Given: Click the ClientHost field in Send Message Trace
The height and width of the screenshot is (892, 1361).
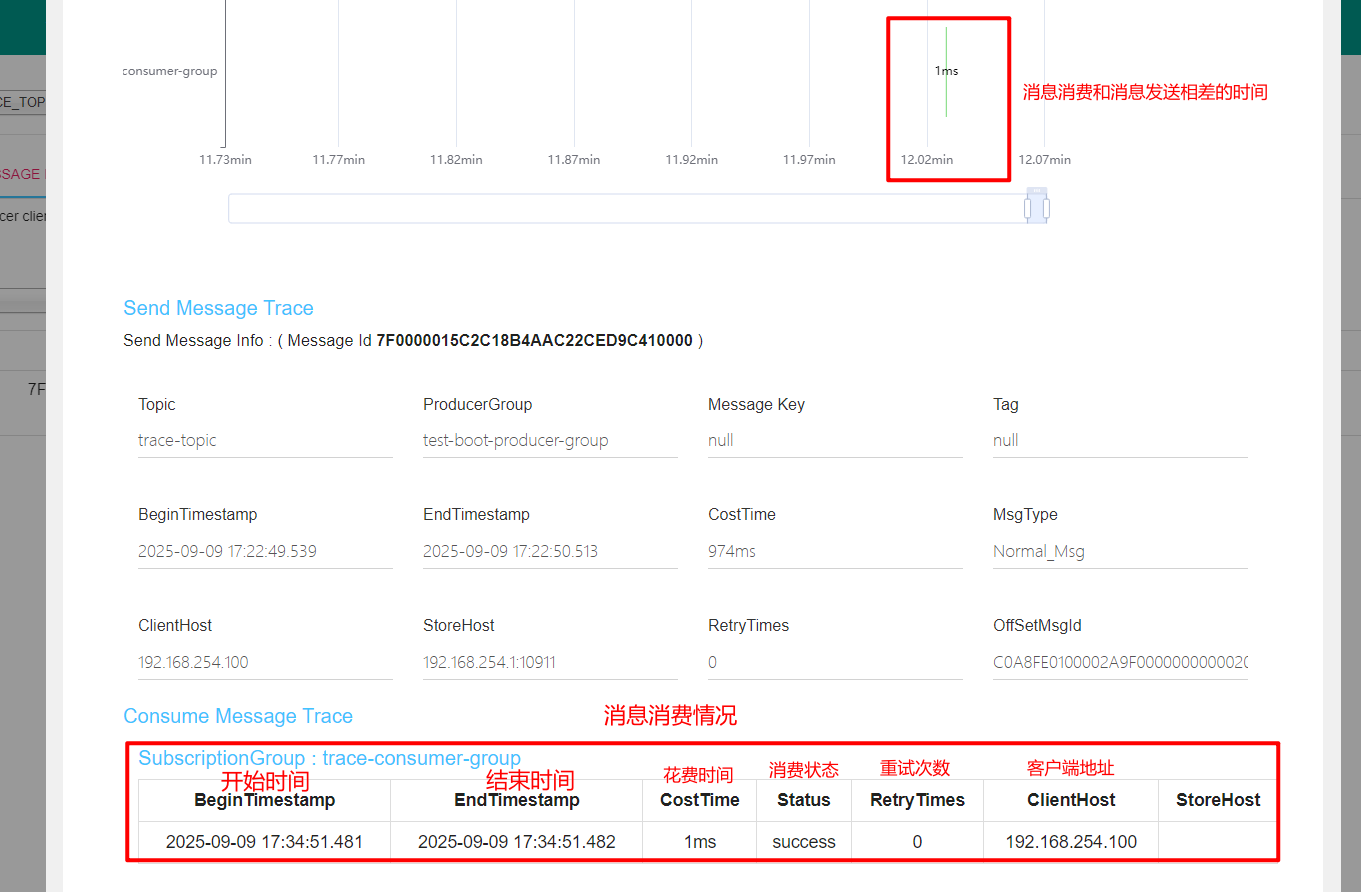Looking at the screenshot, I should (x=265, y=662).
